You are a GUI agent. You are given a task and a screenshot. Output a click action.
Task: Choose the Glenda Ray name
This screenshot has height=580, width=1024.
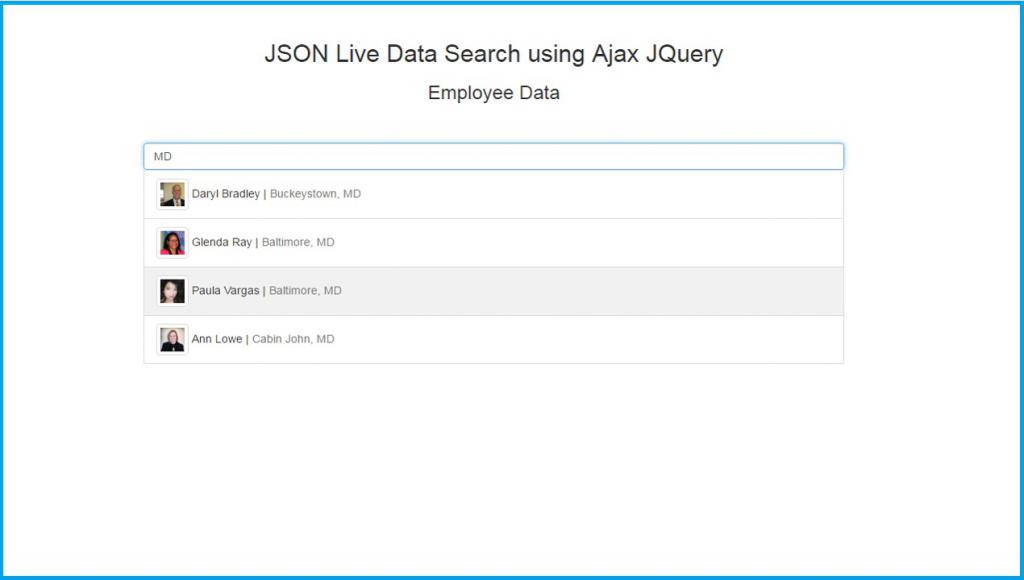tap(221, 242)
